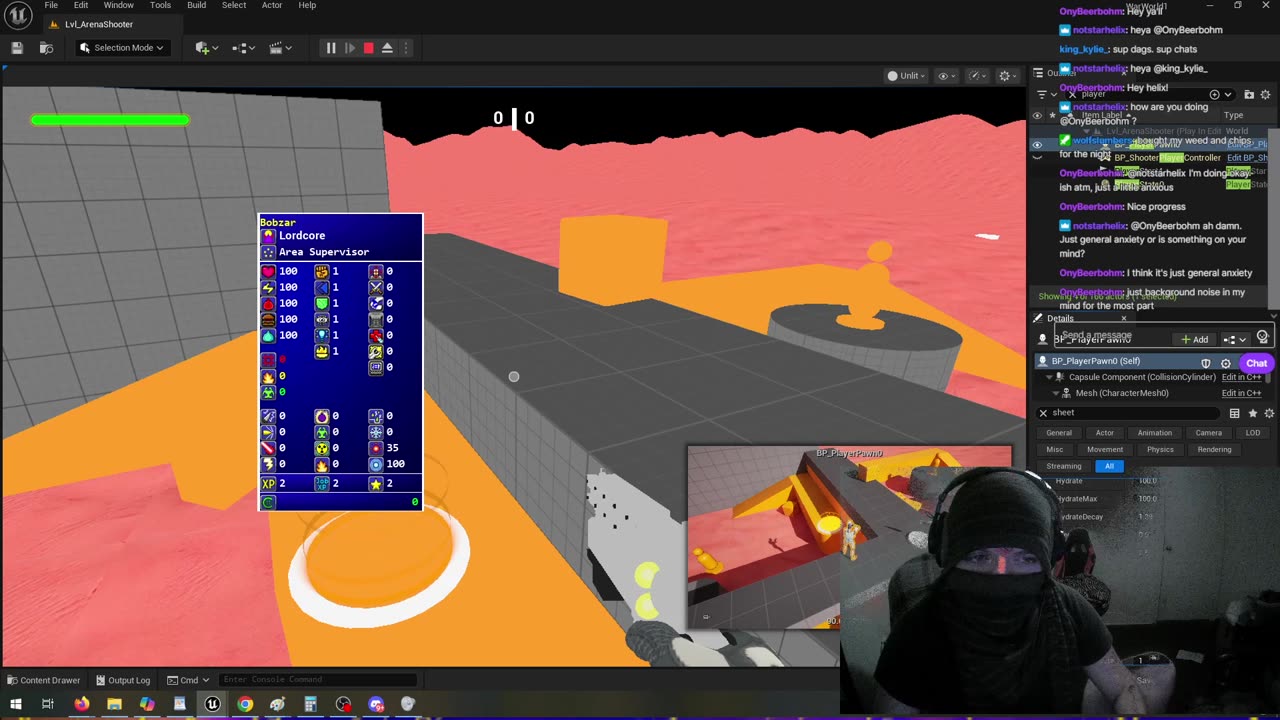Image resolution: width=1280 pixels, height=720 pixels.
Task: Enable the Actor category filter
Action: coord(1104,433)
